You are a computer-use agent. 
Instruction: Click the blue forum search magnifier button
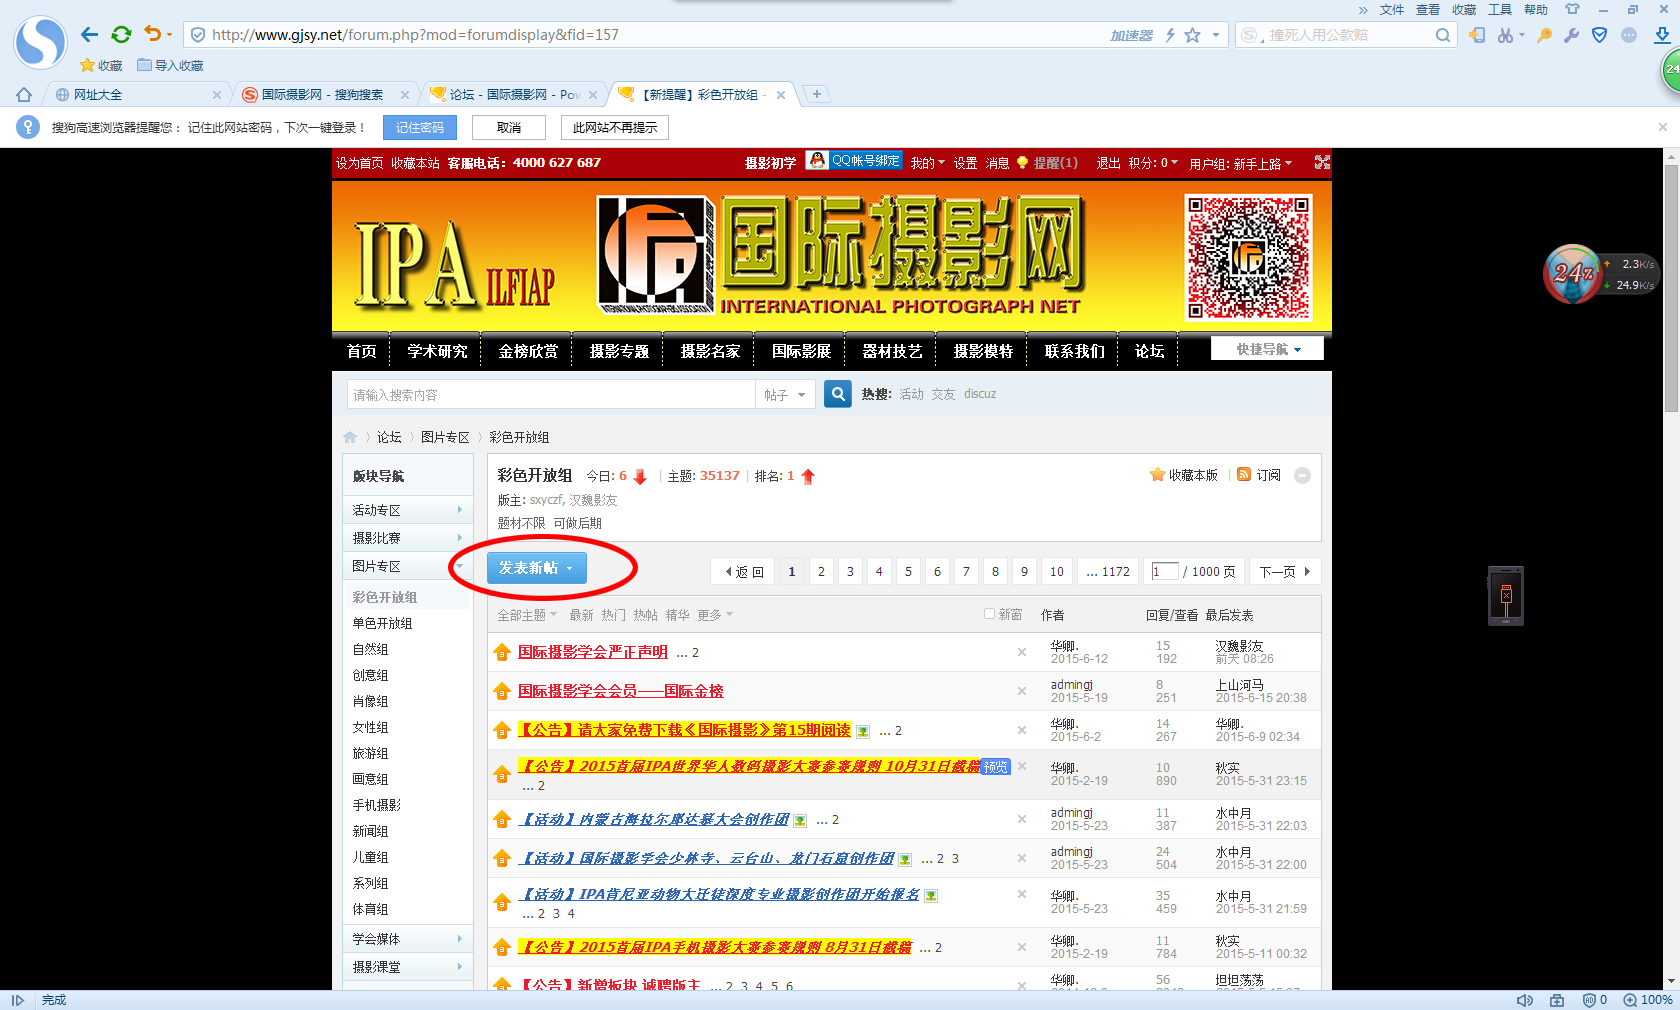(x=838, y=394)
